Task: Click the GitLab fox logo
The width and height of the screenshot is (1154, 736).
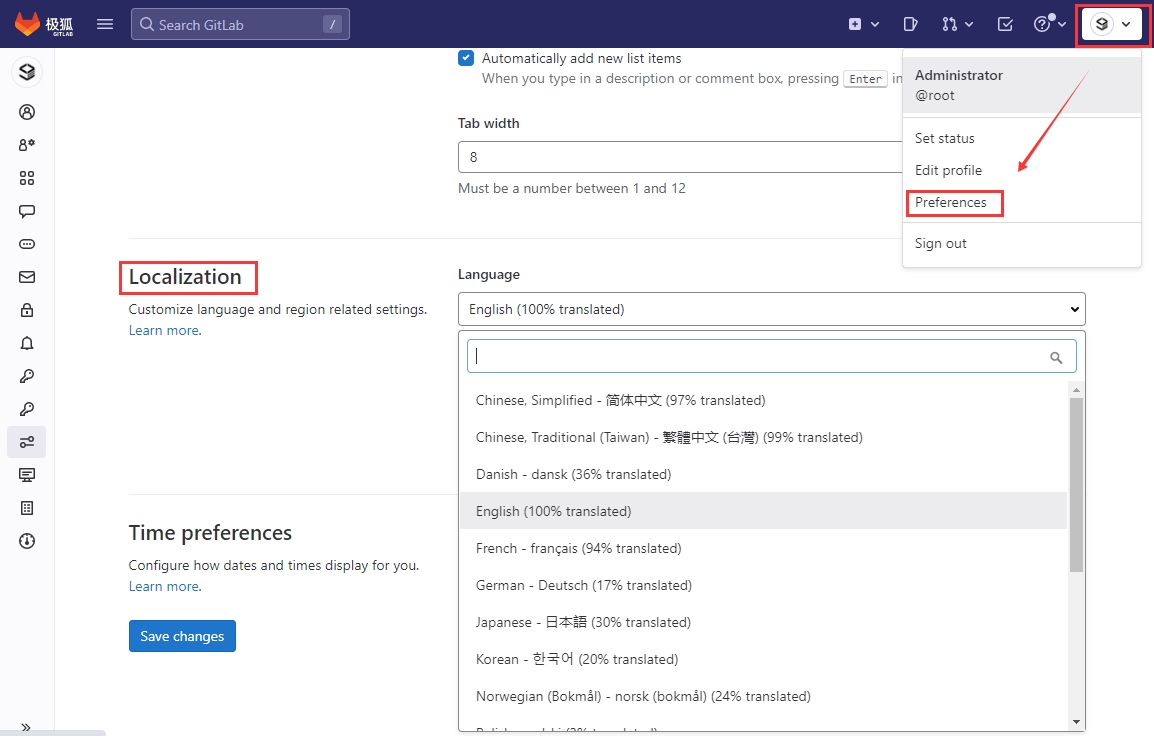Action: click(x=28, y=24)
